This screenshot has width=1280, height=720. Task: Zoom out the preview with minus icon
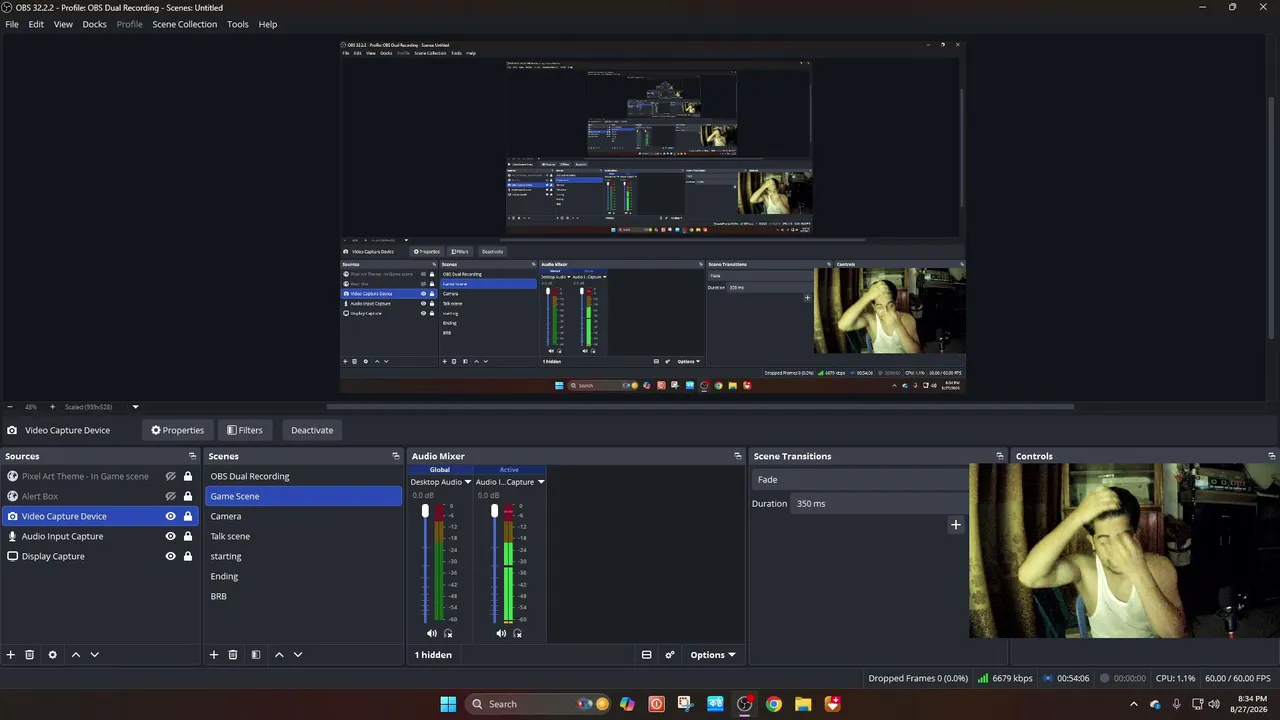(x=10, y=407)
